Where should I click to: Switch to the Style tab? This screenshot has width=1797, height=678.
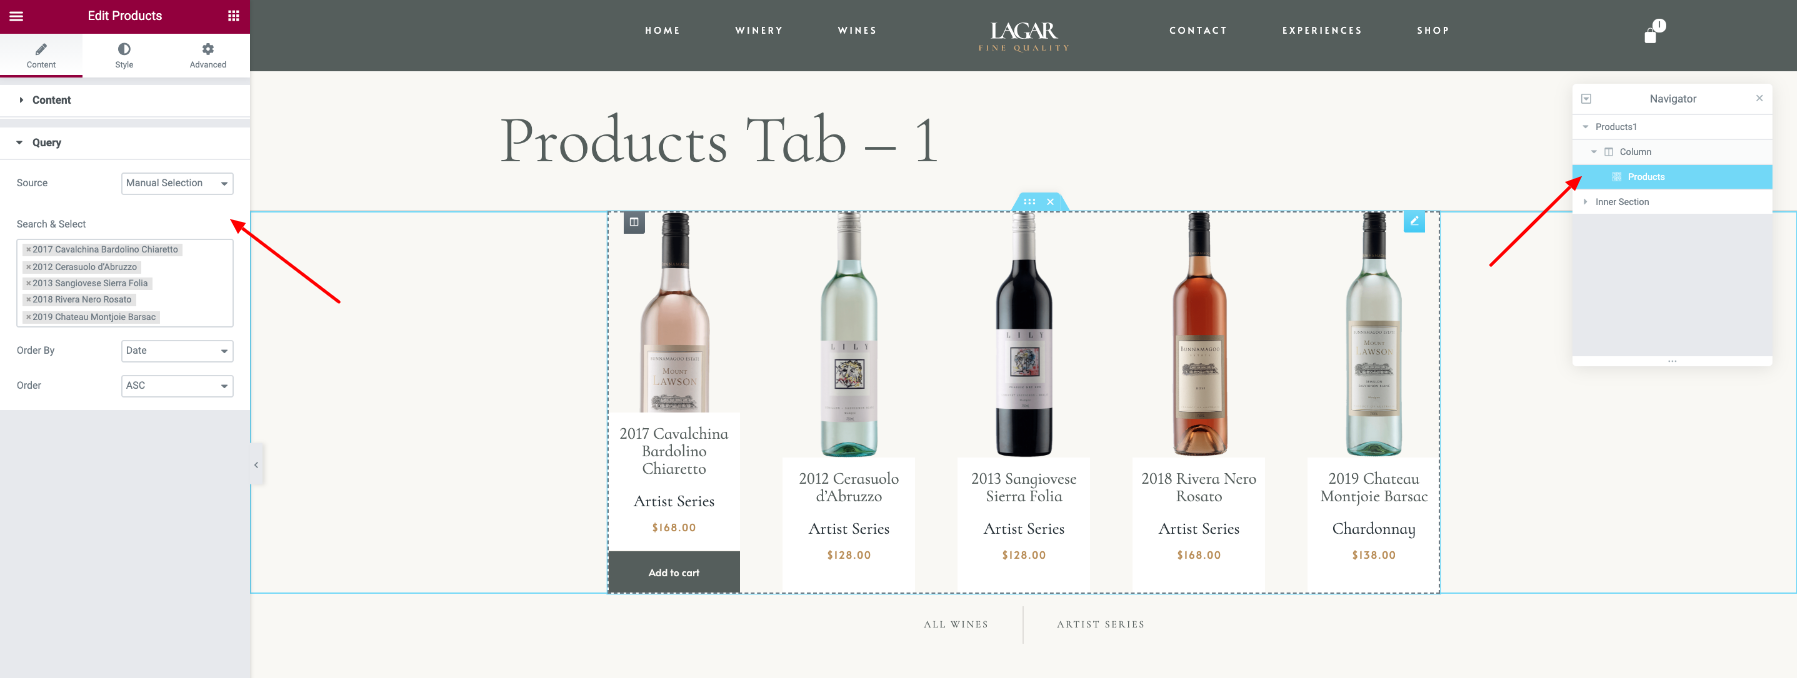pos(124,56)
